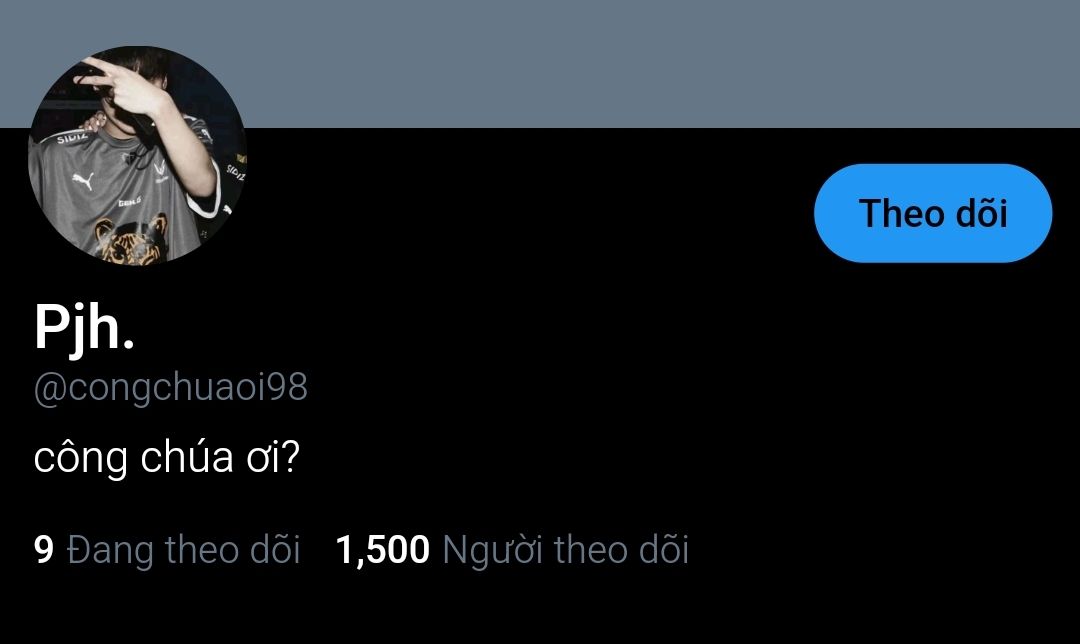Click the tiger graphic in the avatar
1080x644 pixels.
[132, 240]
